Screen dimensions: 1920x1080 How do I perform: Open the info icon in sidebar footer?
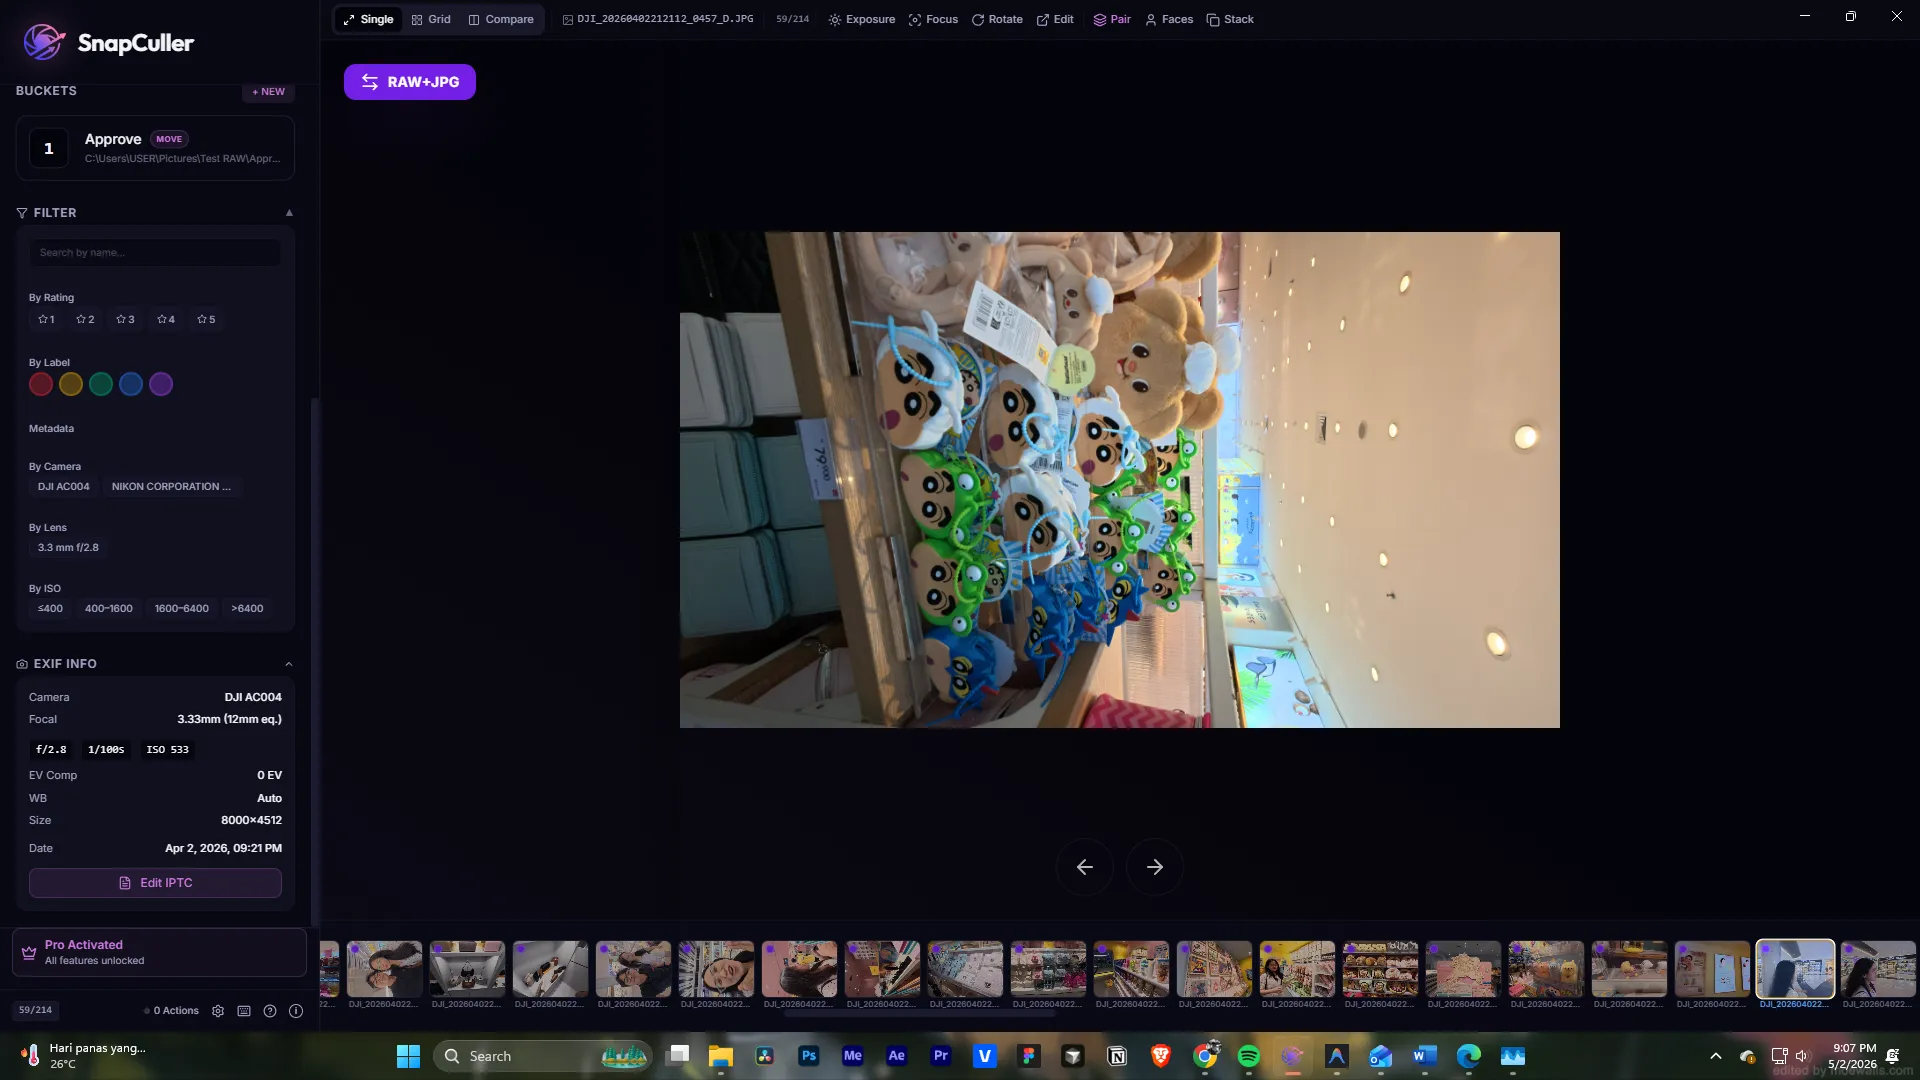[x=296, y=1011]
